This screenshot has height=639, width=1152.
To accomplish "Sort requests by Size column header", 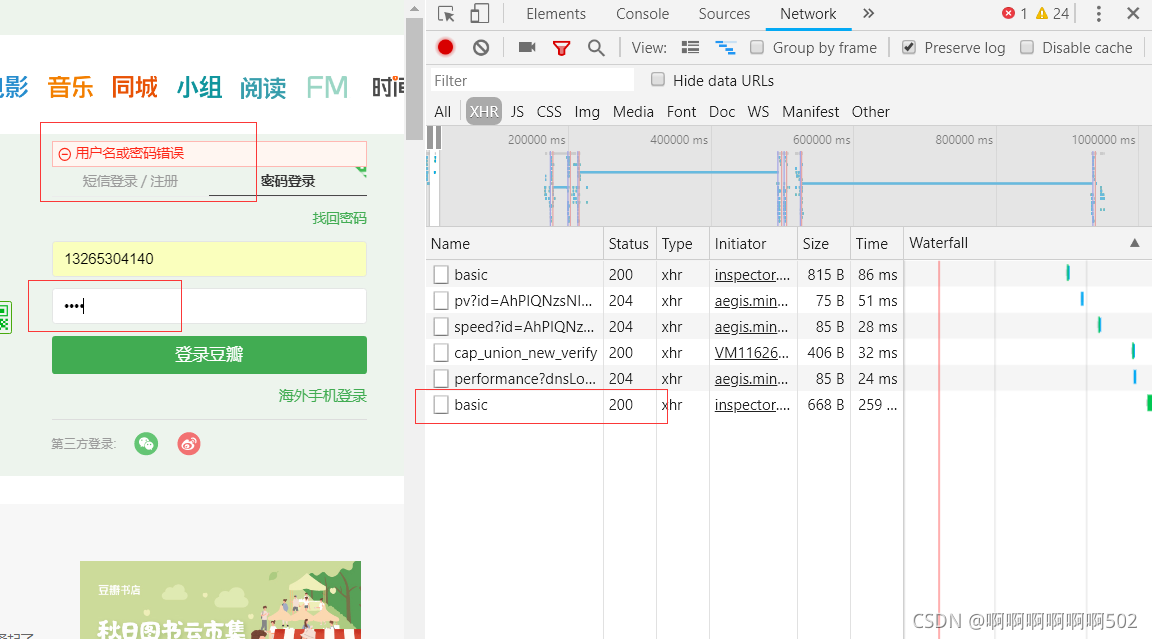I will pos(822,244).
